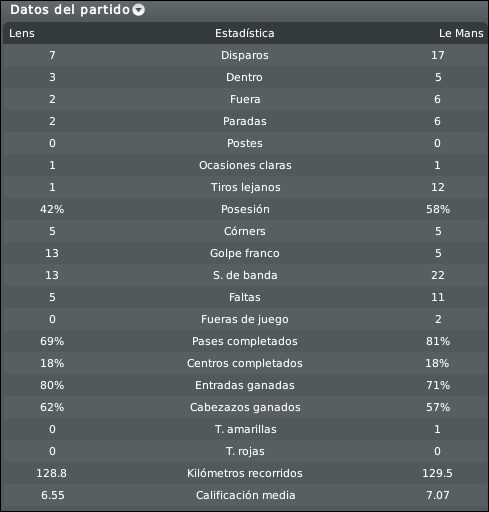
Task: Select the Córners statistic row
Action: click(x=245, y=231)
